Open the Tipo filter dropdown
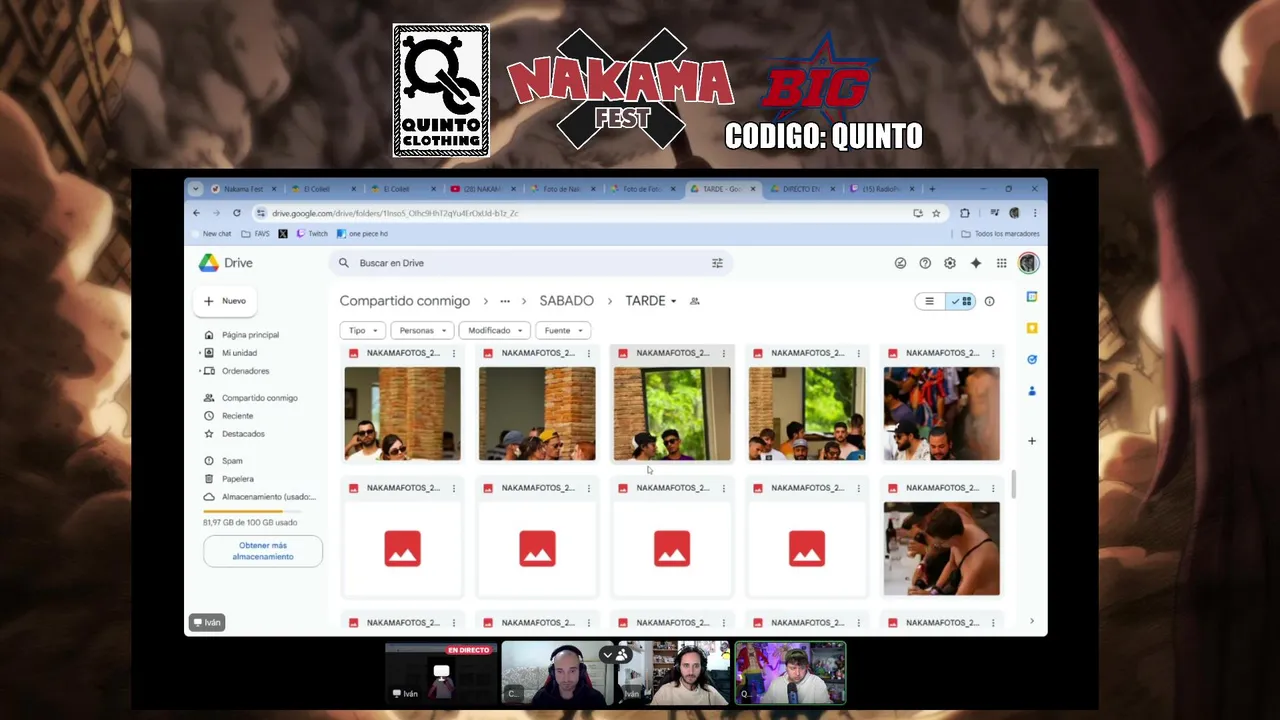1280x720 pixels. (362, 330)
